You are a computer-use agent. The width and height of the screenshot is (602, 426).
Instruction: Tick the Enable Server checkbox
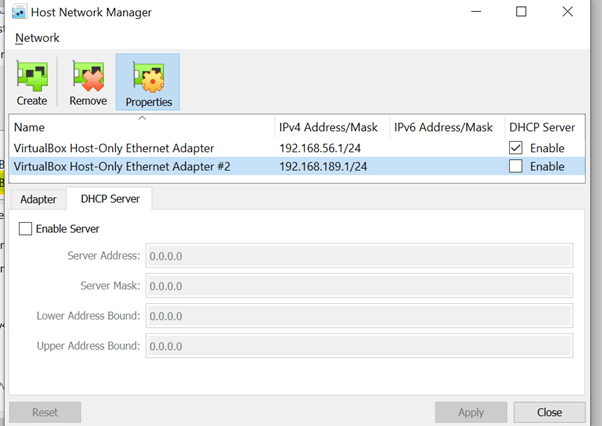click(26, 229)
